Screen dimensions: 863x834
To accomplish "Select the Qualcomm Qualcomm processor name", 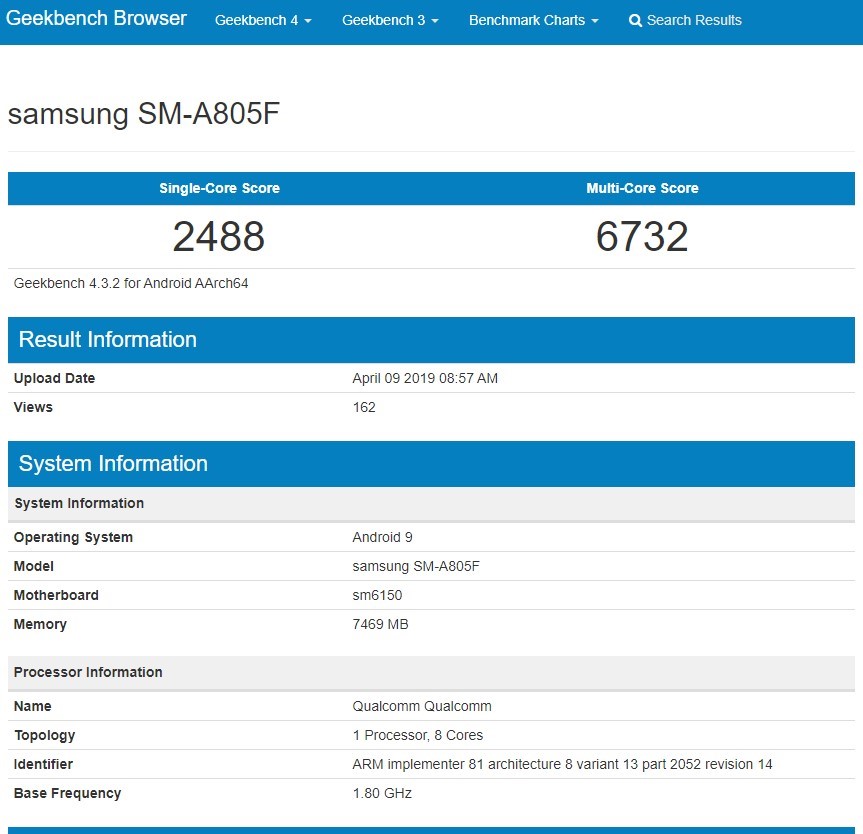I will tap(422, 706).
